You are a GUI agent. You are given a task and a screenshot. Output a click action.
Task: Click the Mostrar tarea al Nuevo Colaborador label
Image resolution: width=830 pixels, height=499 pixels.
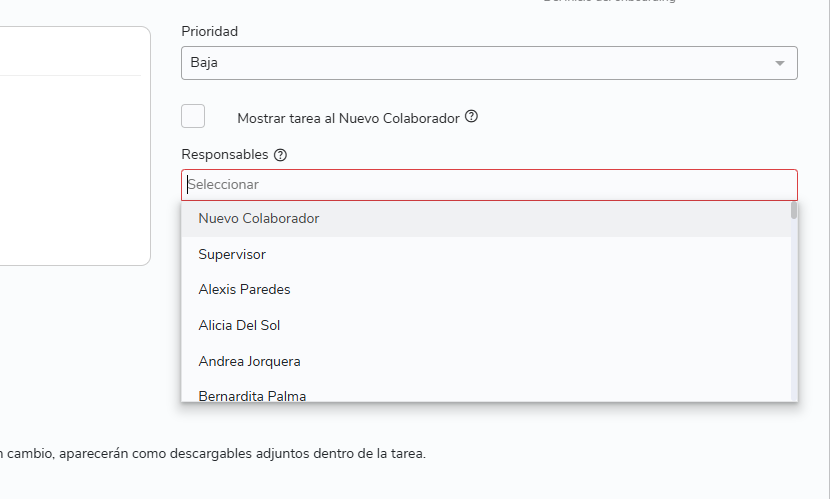348,118
